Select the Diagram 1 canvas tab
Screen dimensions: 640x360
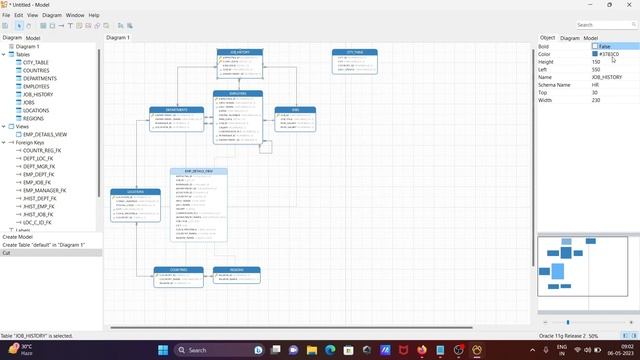tap(118, 38)
